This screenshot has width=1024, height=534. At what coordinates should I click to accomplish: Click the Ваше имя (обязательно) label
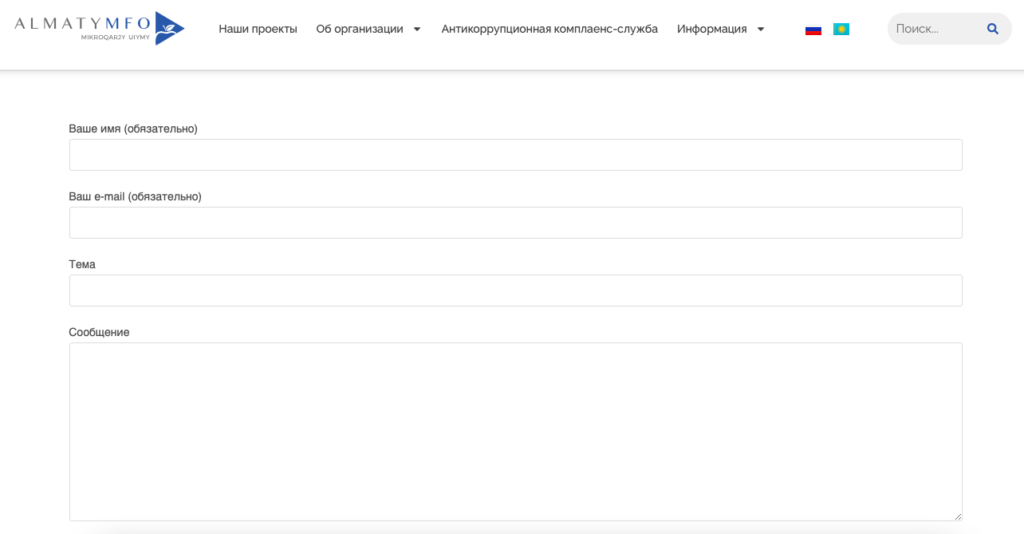tap(133, 129)
